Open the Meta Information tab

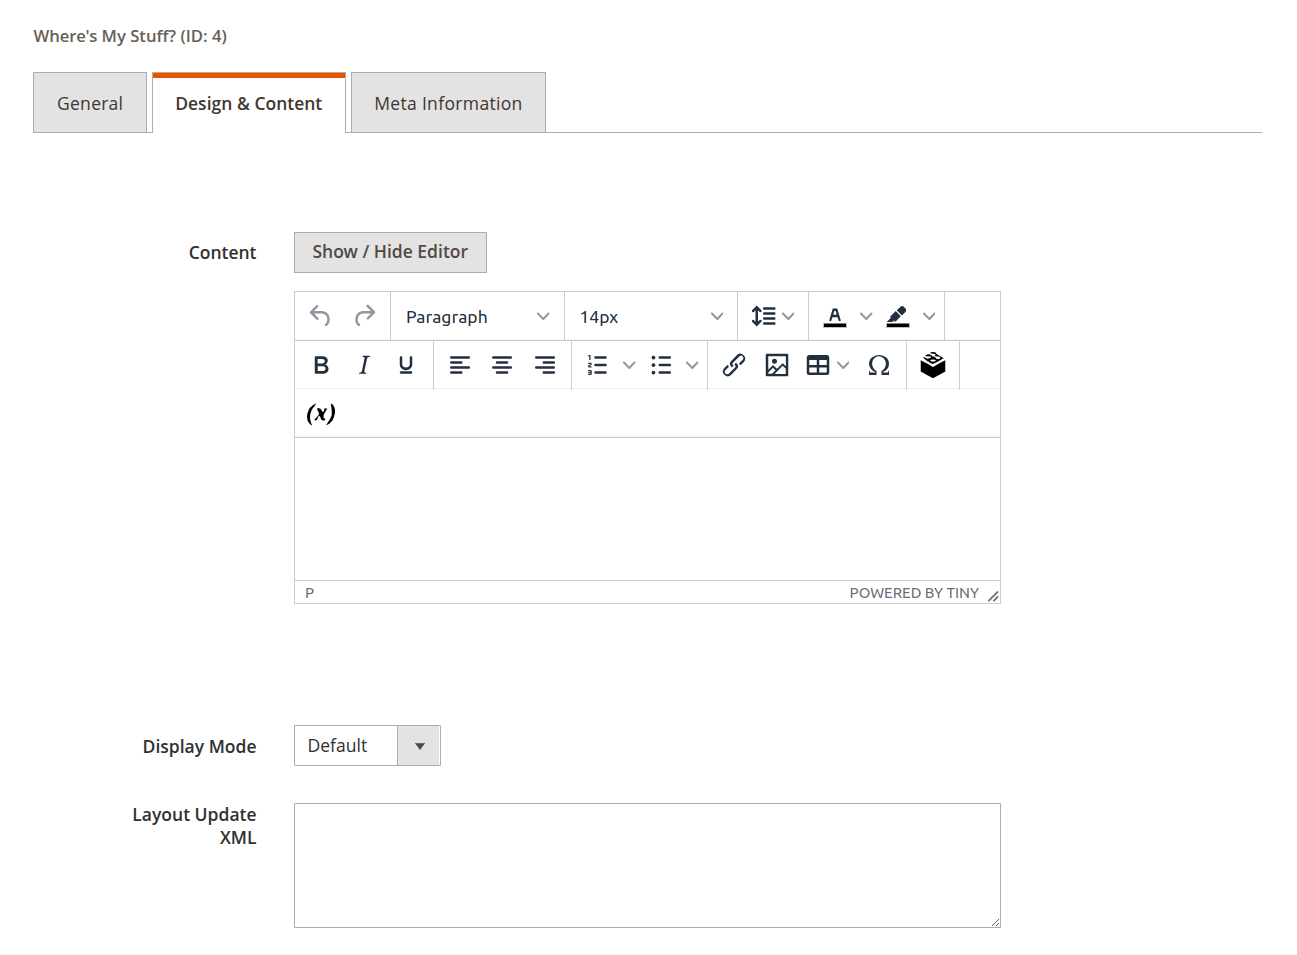click(x=447, y=102)
